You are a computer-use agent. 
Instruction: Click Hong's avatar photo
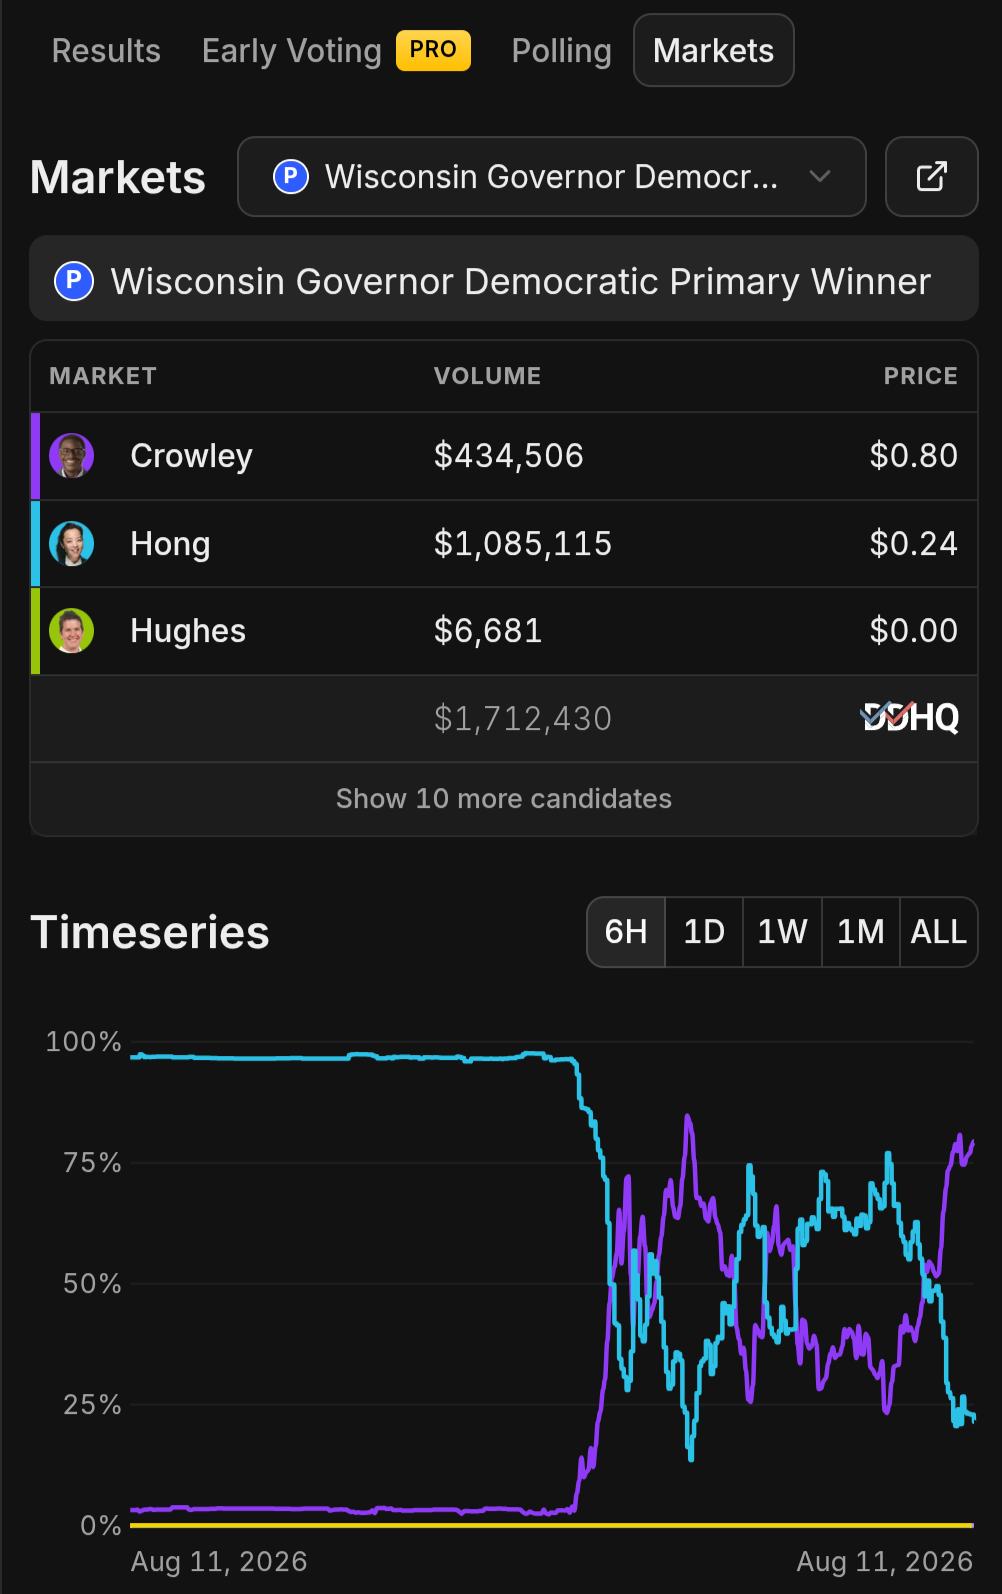pos(72,543)
